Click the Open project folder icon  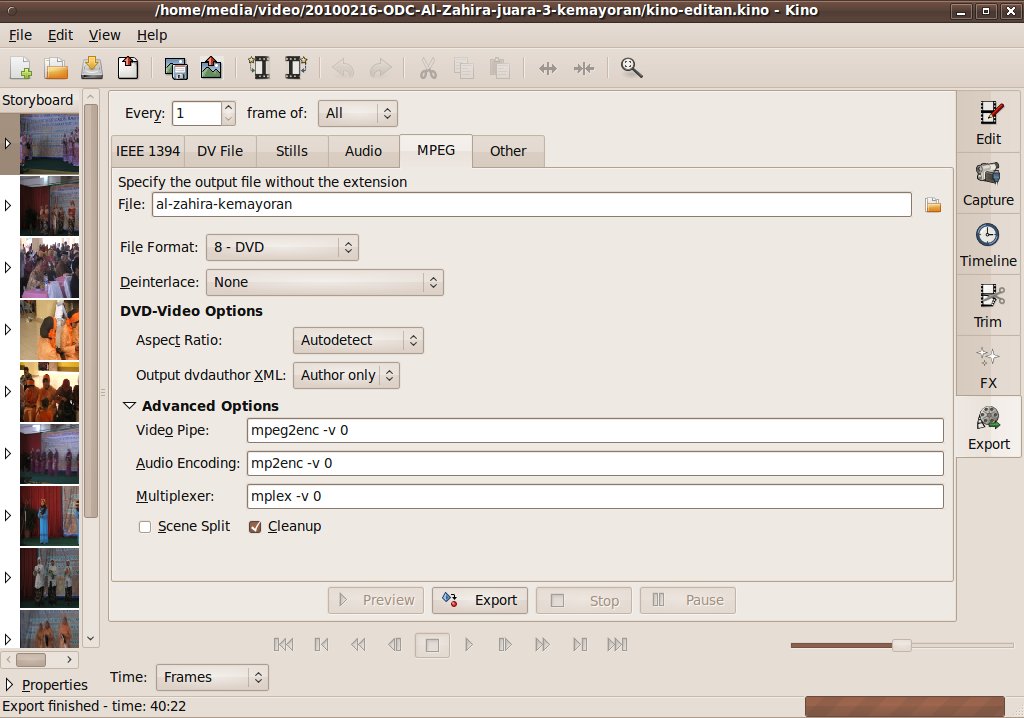point(56,68)
